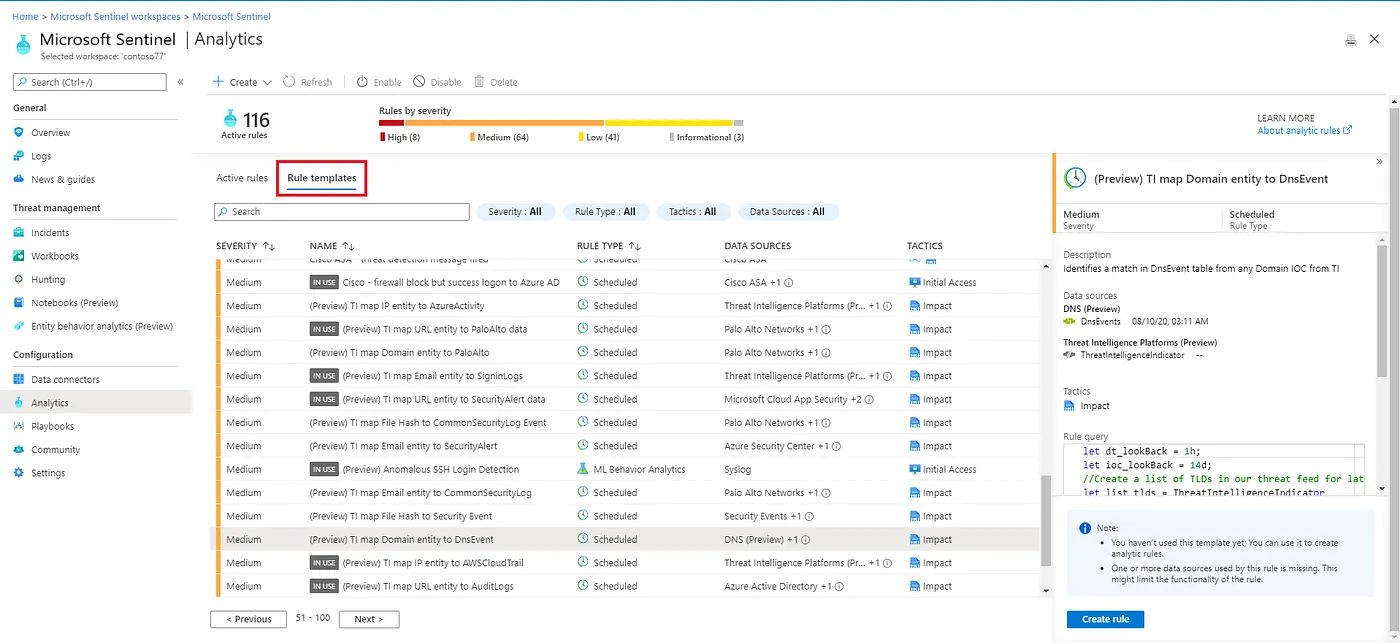Click the rule templates Search field
The width and height of the screenshot is (1400, 643).
click(x=341, y=212)
